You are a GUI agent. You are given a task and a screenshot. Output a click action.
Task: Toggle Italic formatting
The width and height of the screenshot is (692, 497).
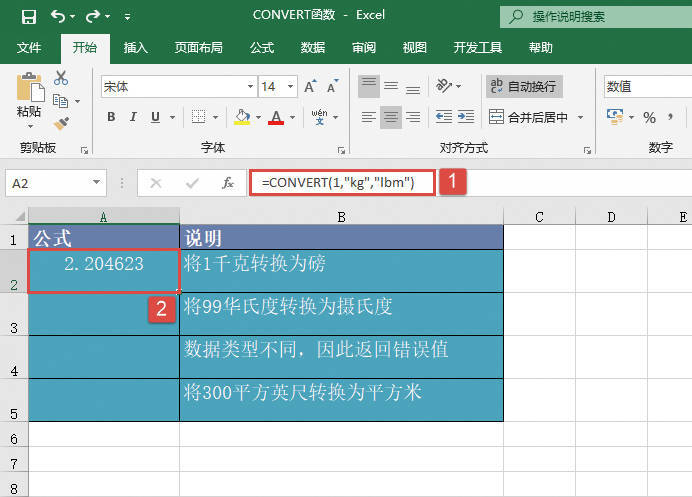click(x=136, y=118)
